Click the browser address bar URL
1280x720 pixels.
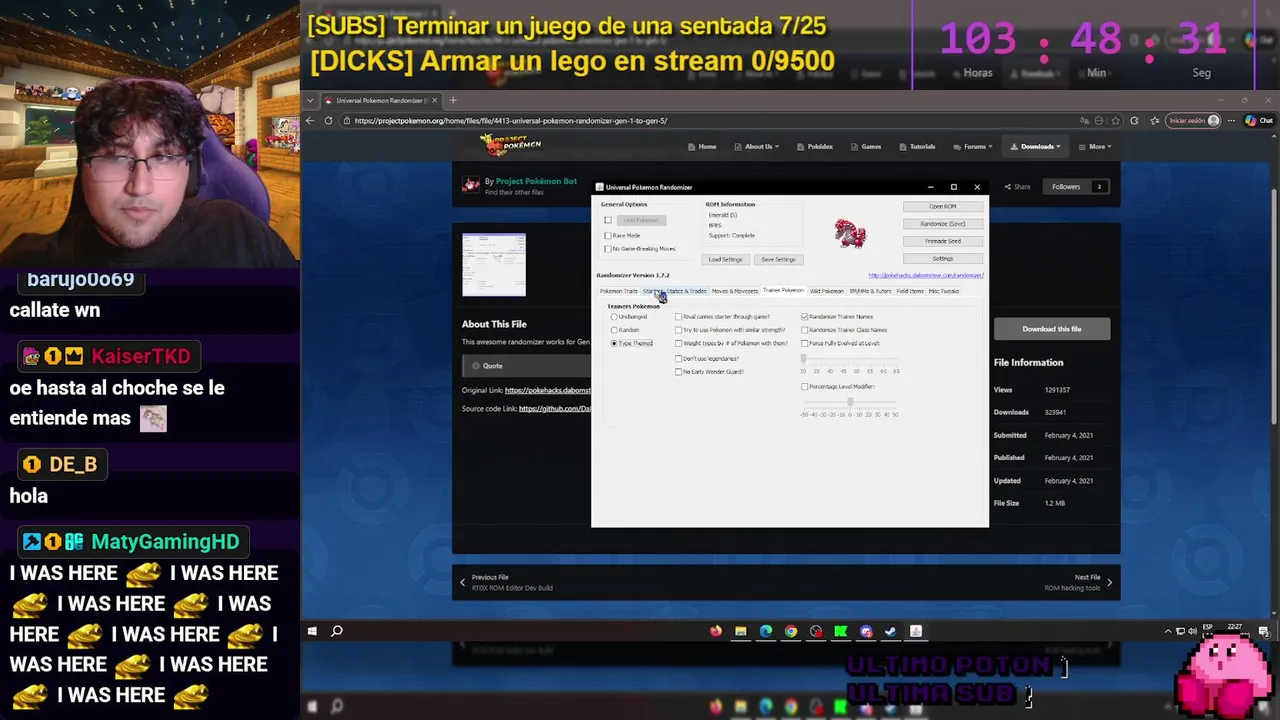[510, 121]
